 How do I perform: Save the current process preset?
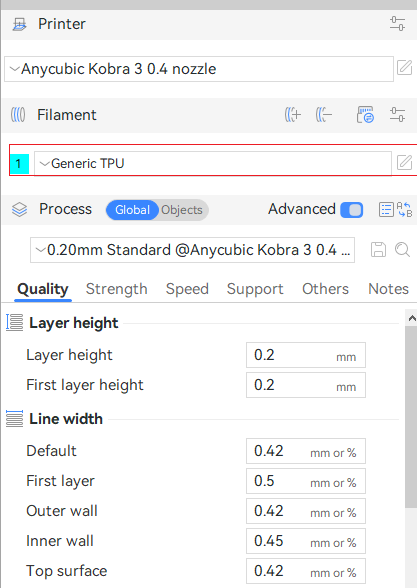(378, 249)
